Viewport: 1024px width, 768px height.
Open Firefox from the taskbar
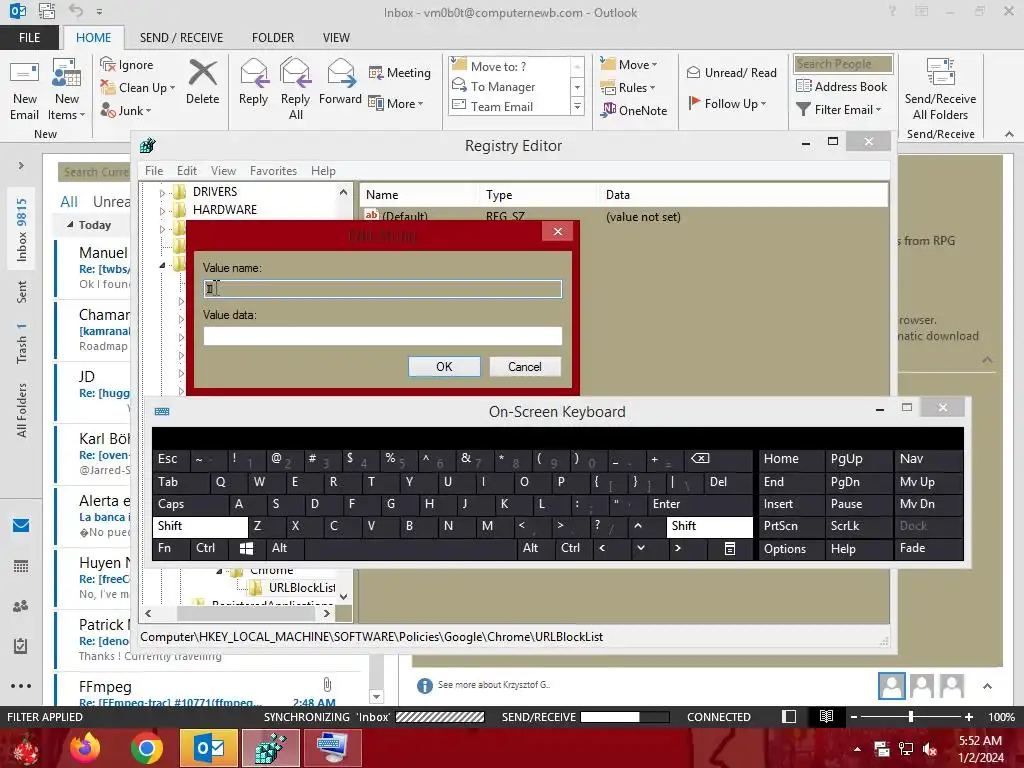tap(86, 748)
